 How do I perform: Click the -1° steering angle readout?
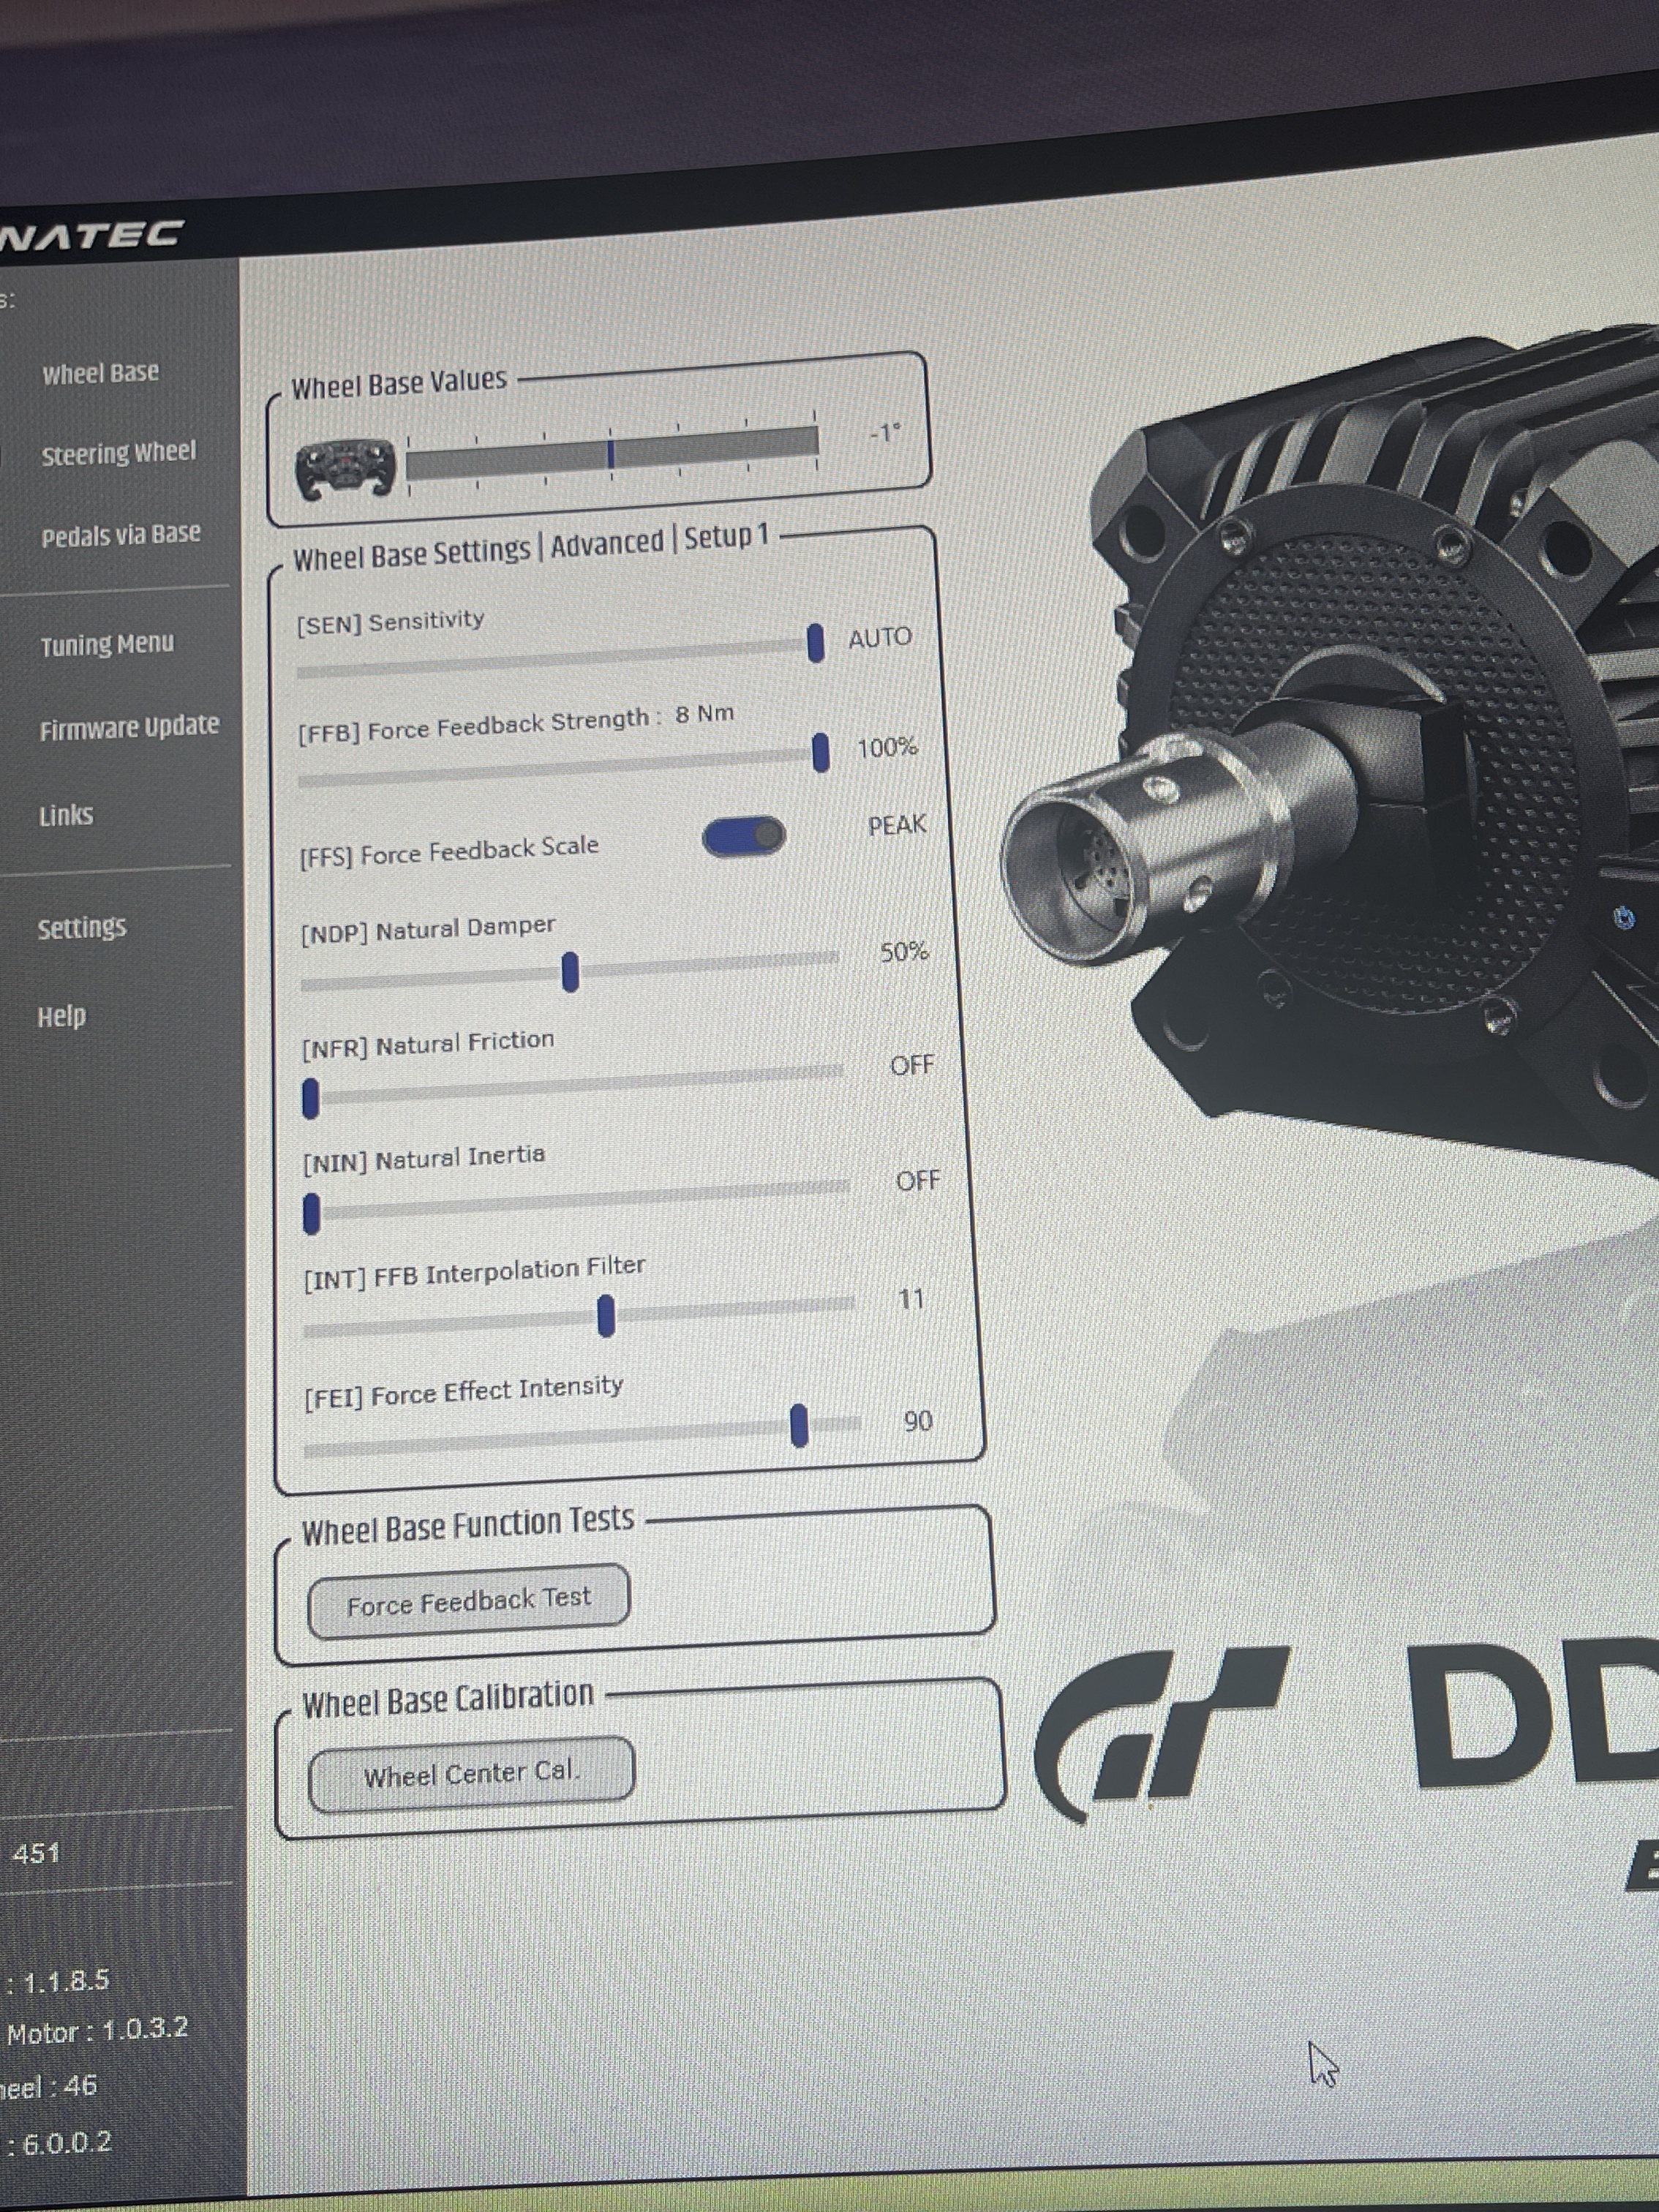coord(885,433)
